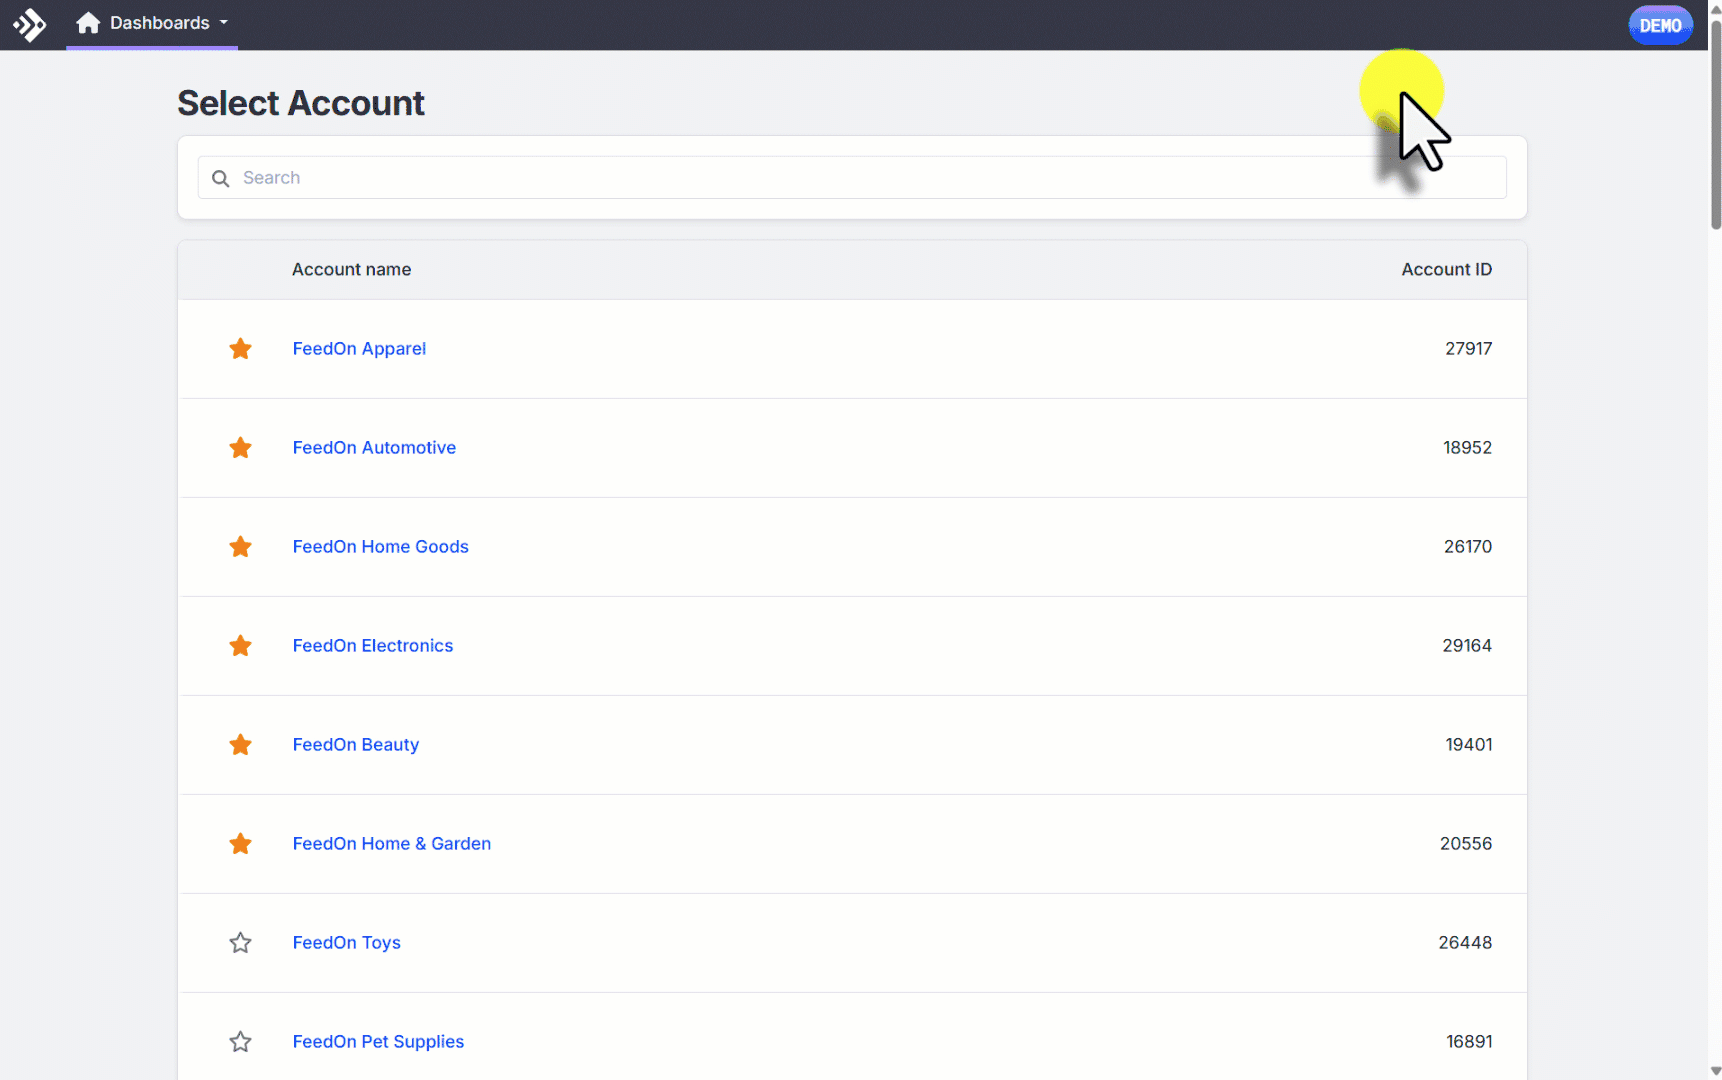This screenshot has height=1080, width=1722.
Task: Favorite FeedOn Toys with its star
Action: click(x=240, y=942)
